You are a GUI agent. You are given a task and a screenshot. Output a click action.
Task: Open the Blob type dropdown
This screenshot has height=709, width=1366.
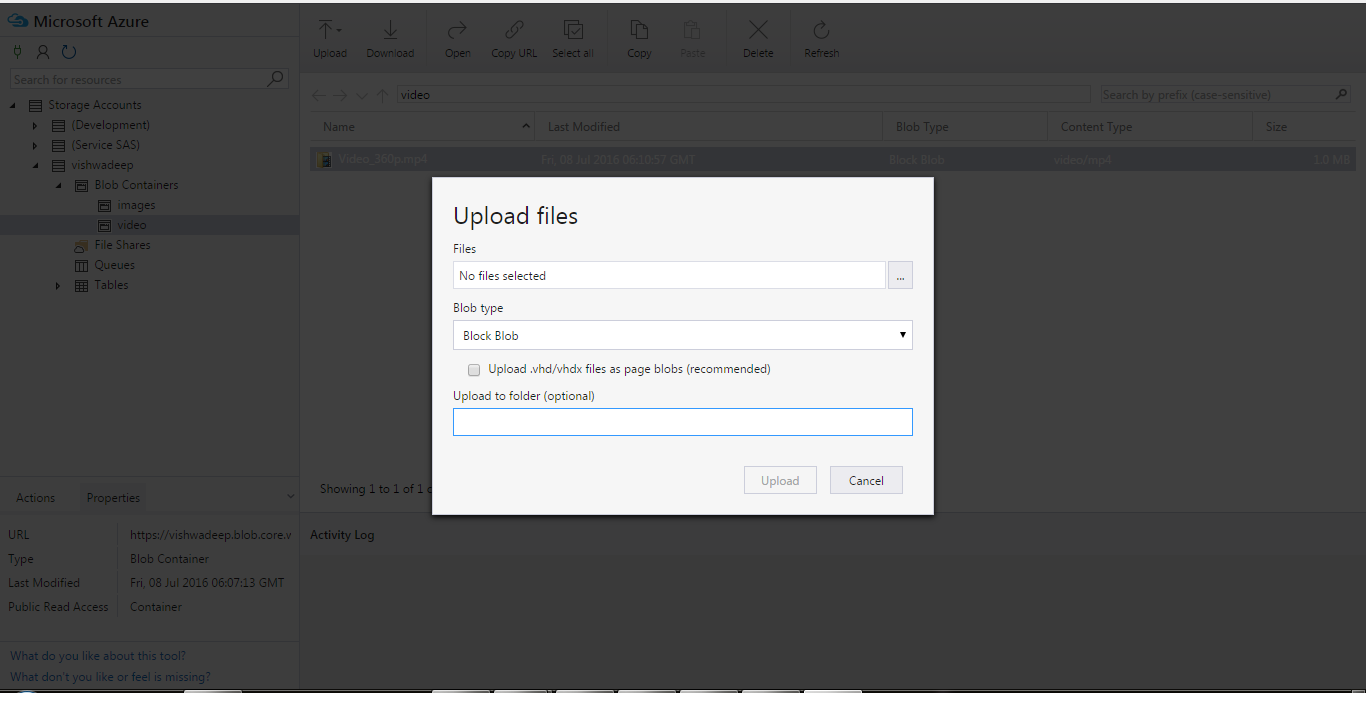[683, 335]
